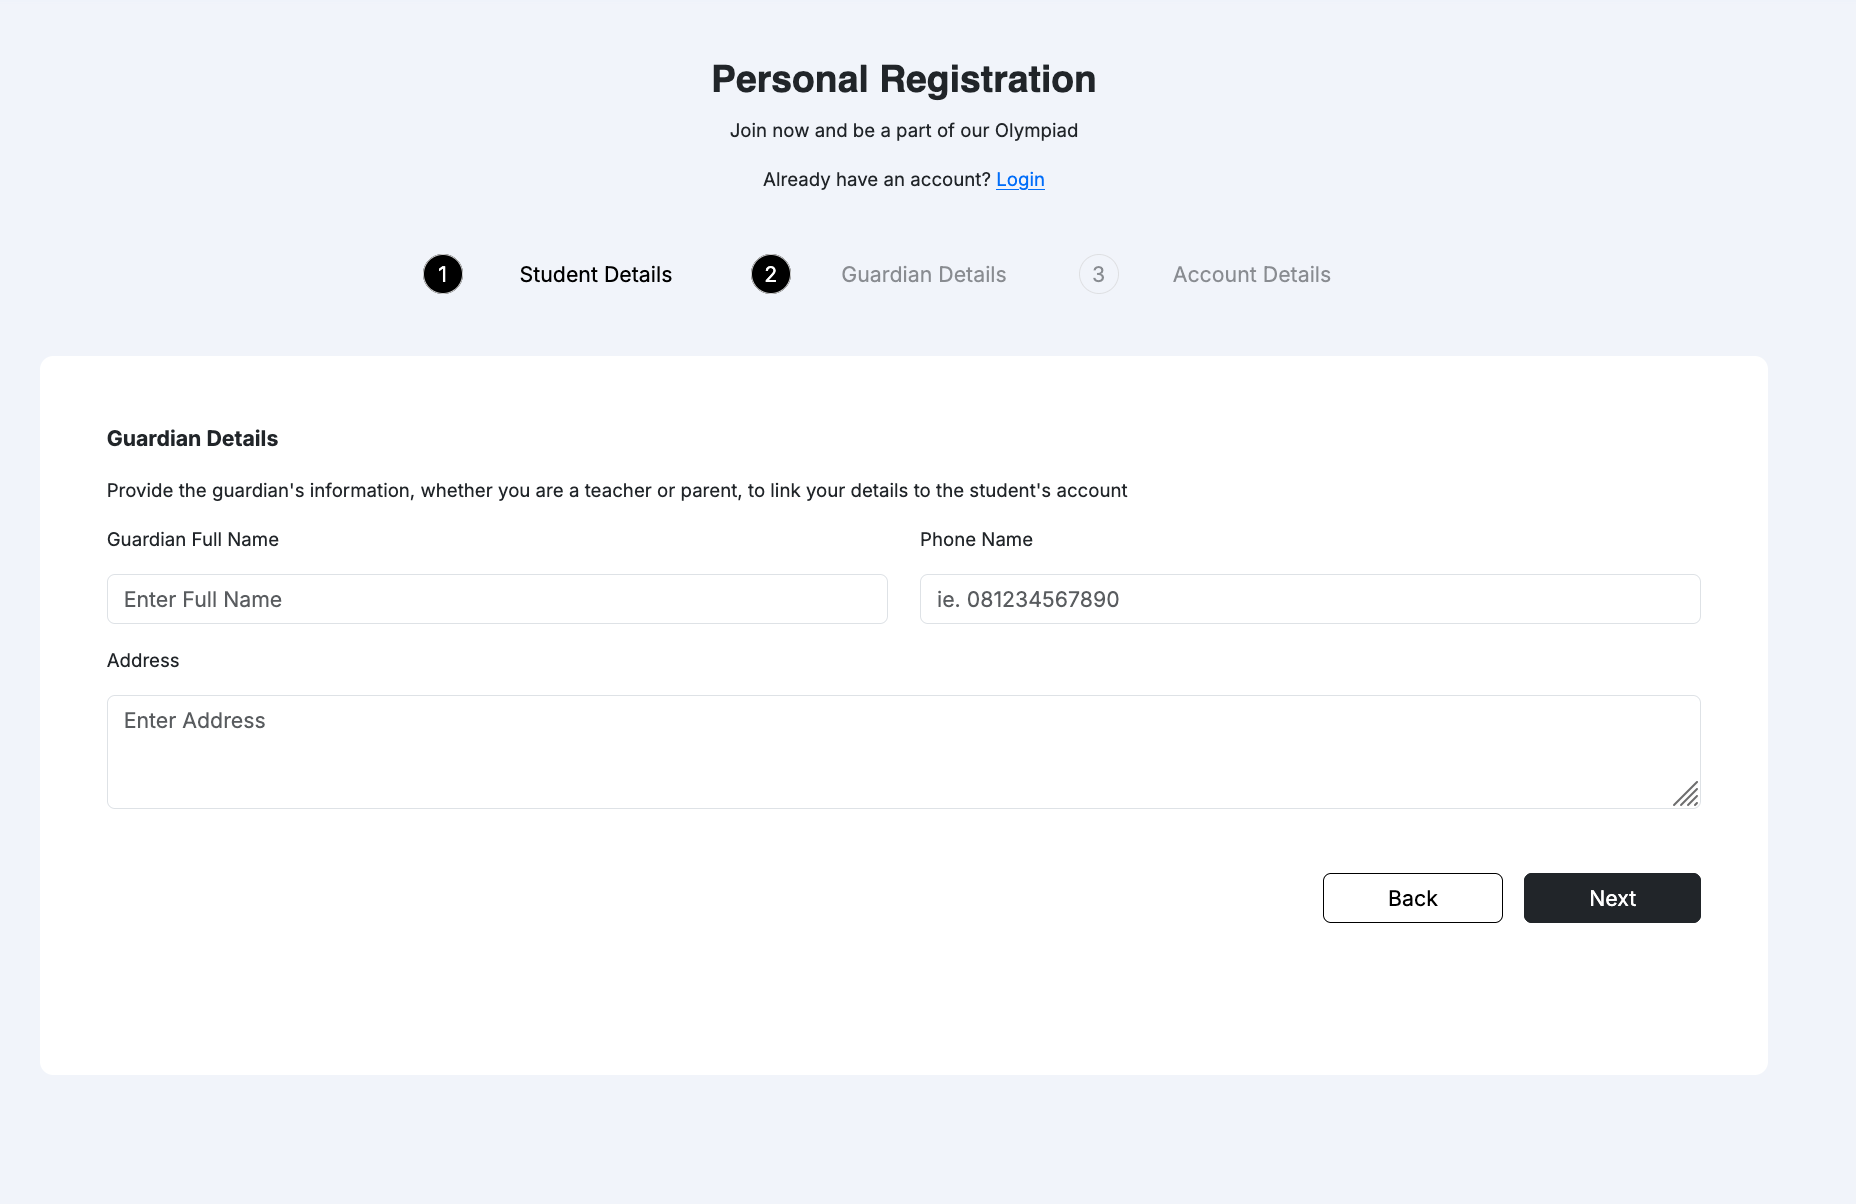Click the Guardian Full Name label
The image size is (1856, 1204).
click(x=193, y=540)
